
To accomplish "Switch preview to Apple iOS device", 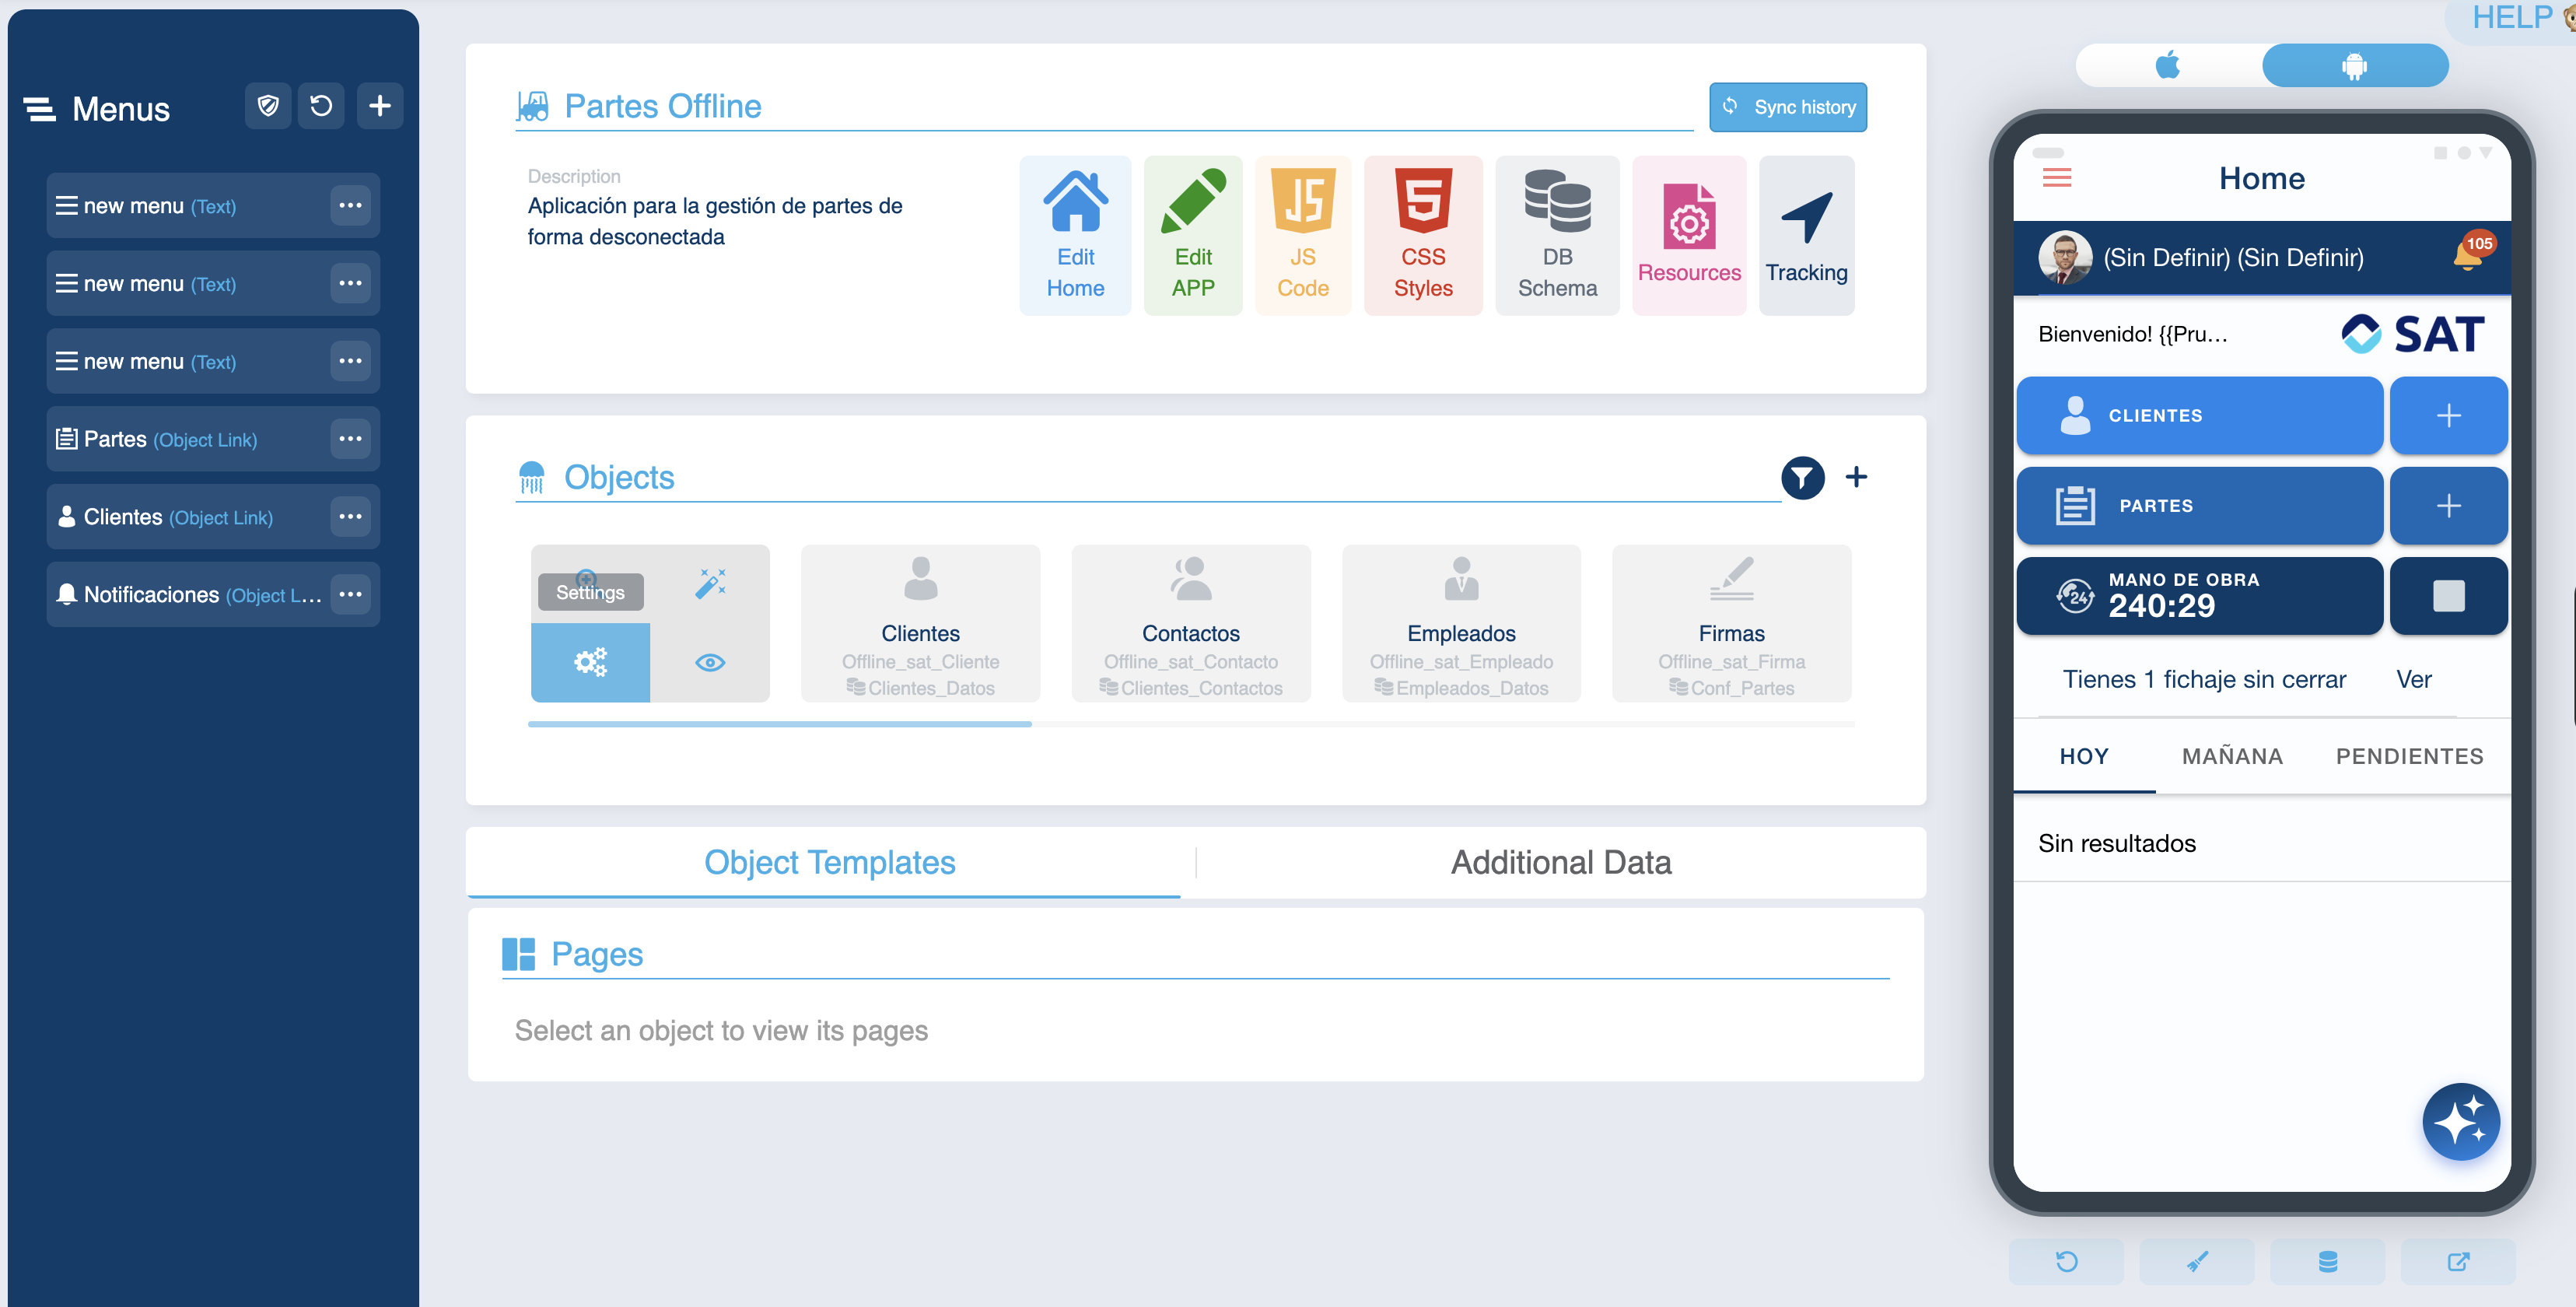I will pos(2167,66).
